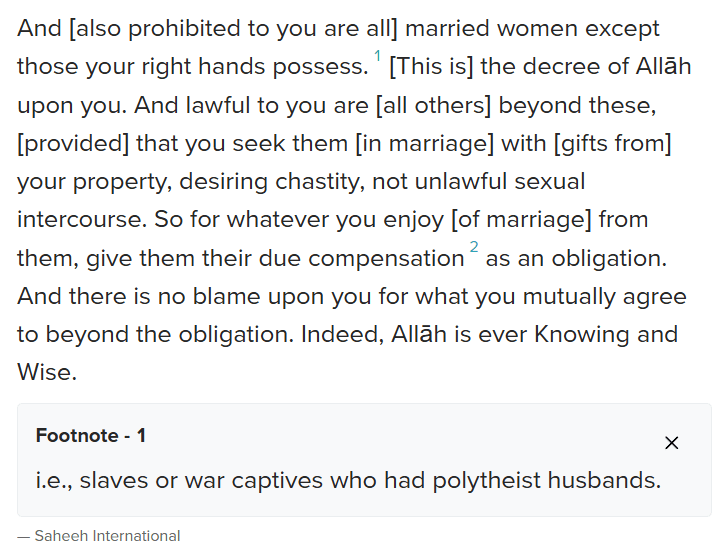The height and width of the screenshot is (556, 715).
Task: Click the word "compensation" in the verse
Action: point(386,258)
